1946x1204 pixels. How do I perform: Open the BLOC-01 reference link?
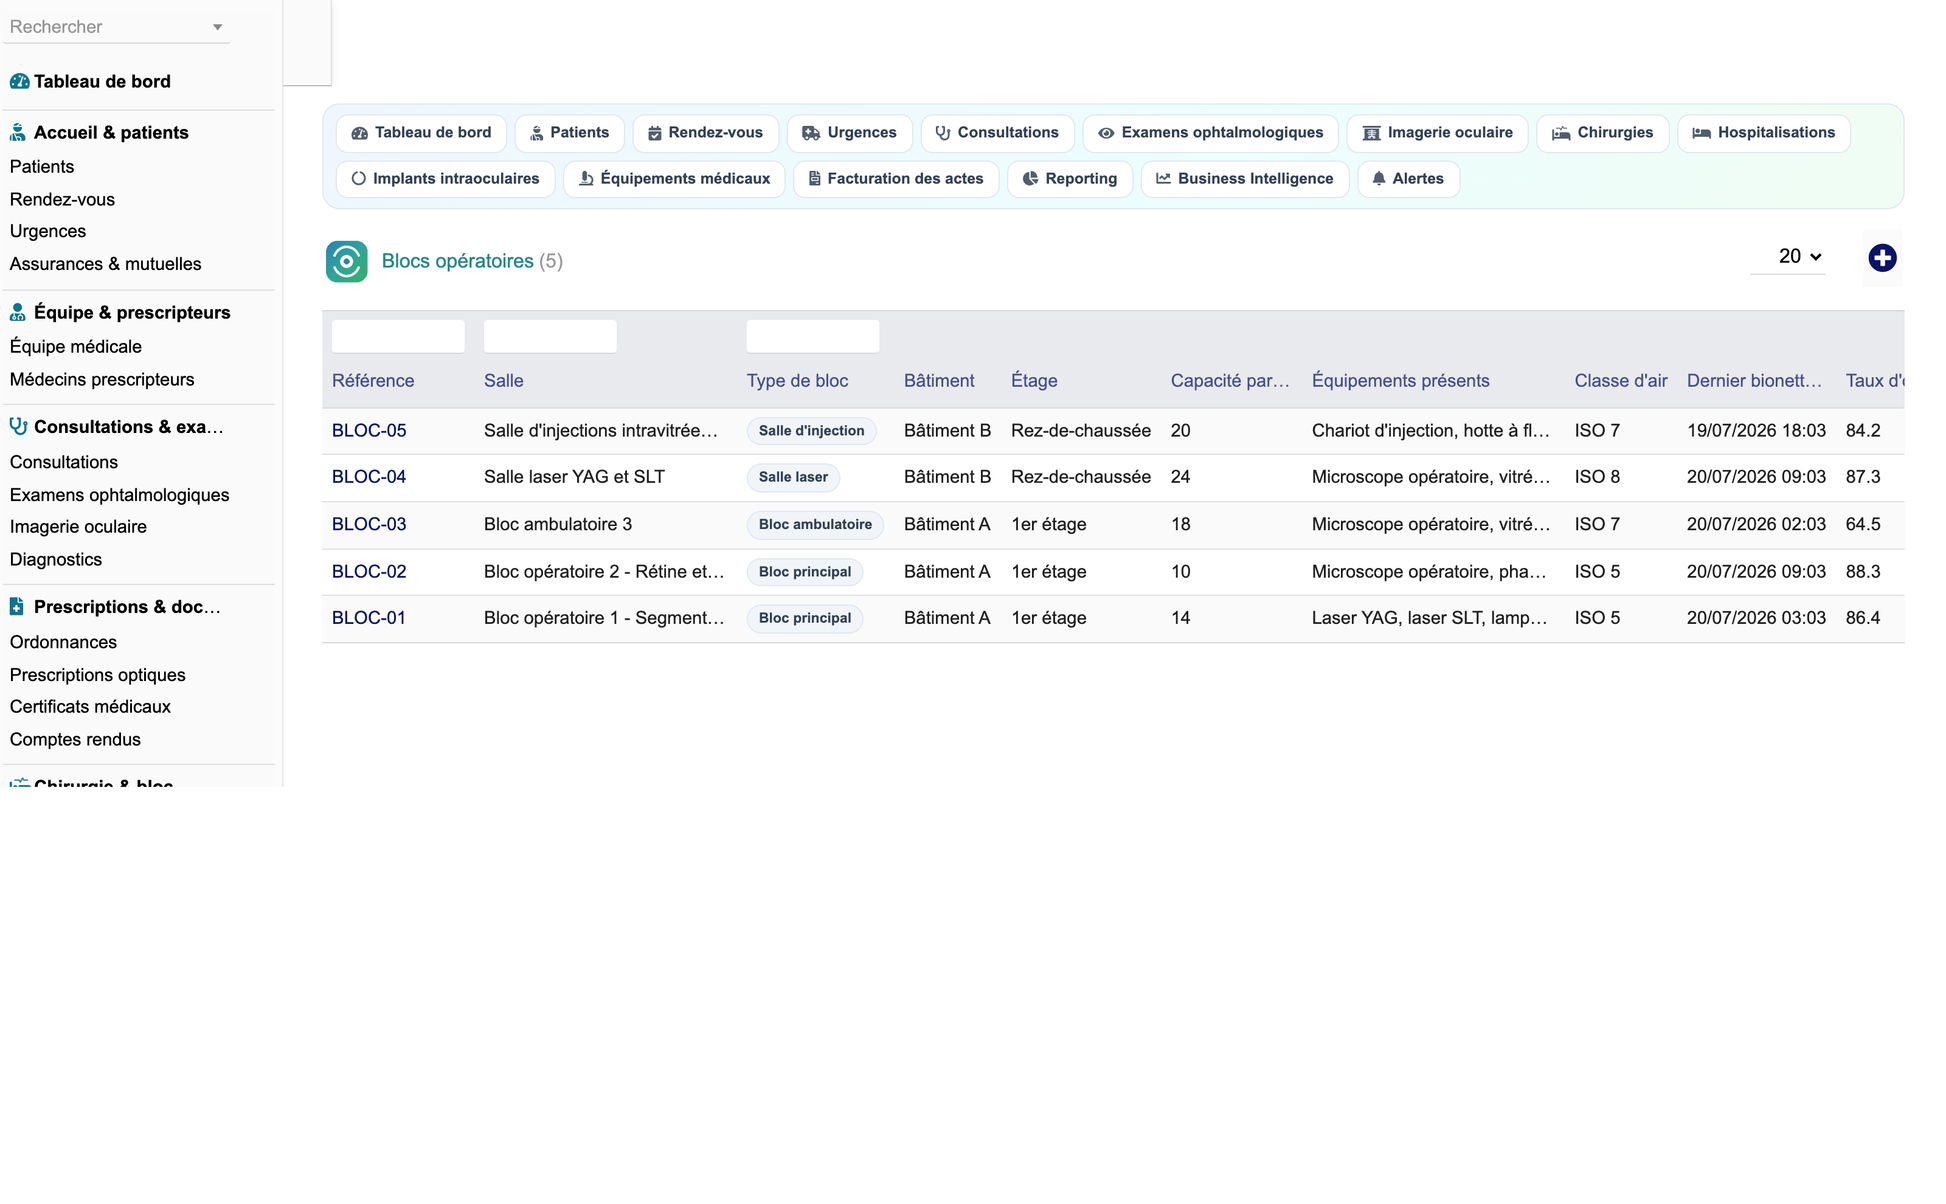click(x=369, y=618)
